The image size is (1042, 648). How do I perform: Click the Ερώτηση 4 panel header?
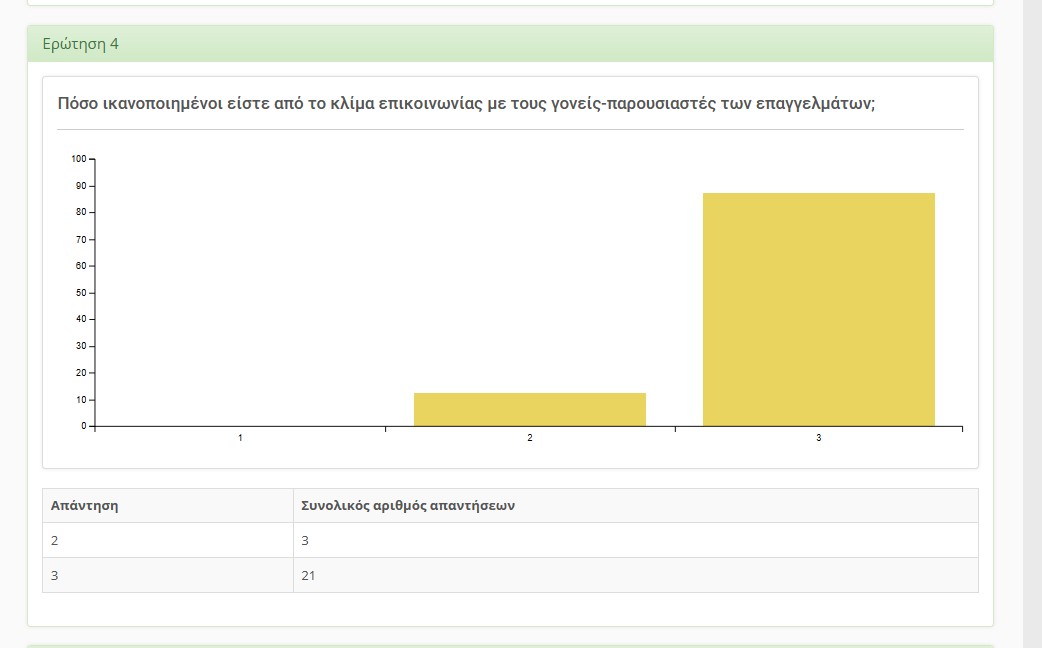81,44
